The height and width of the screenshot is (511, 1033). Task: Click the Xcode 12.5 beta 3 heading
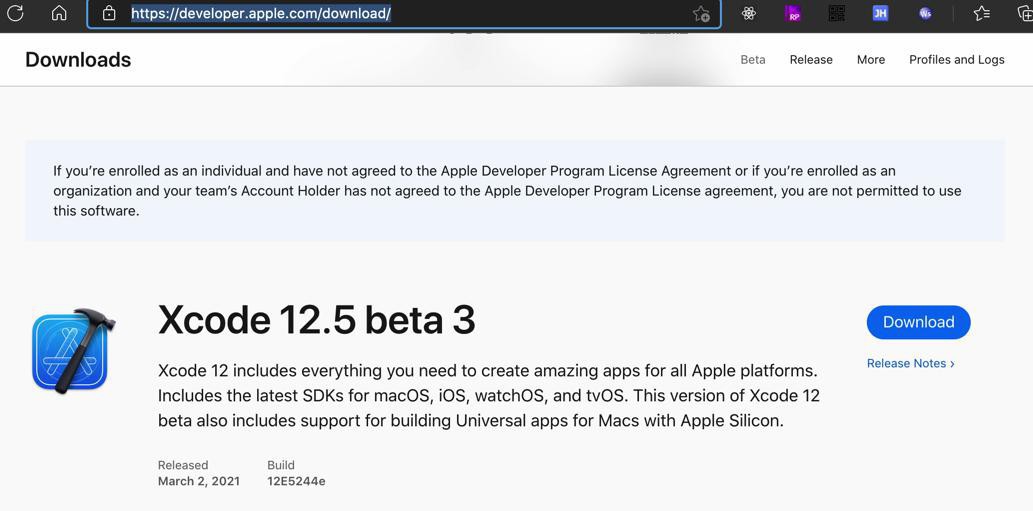tap(316, 321)
